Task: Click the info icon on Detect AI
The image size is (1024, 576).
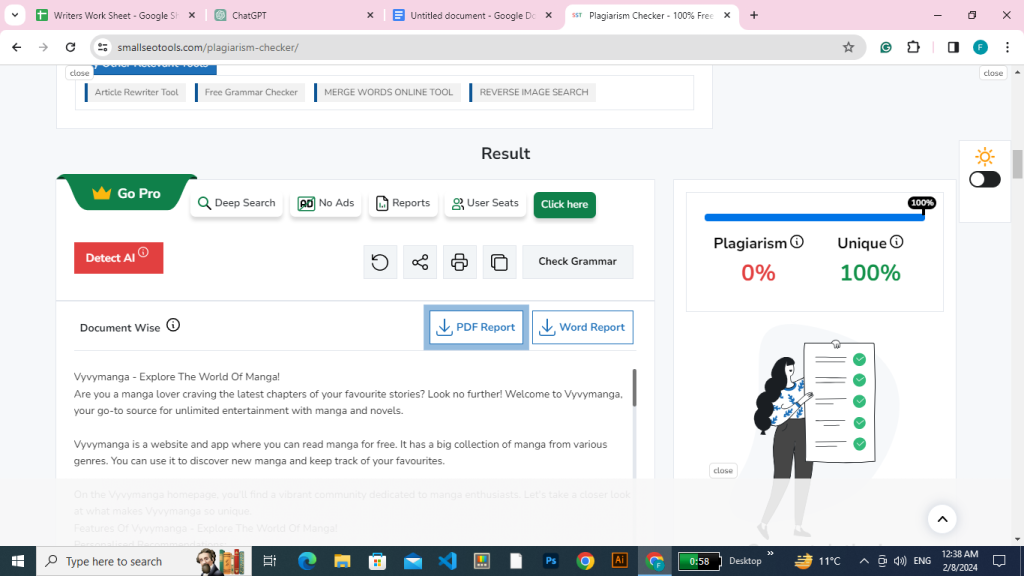Action: [x=144, y=252]
